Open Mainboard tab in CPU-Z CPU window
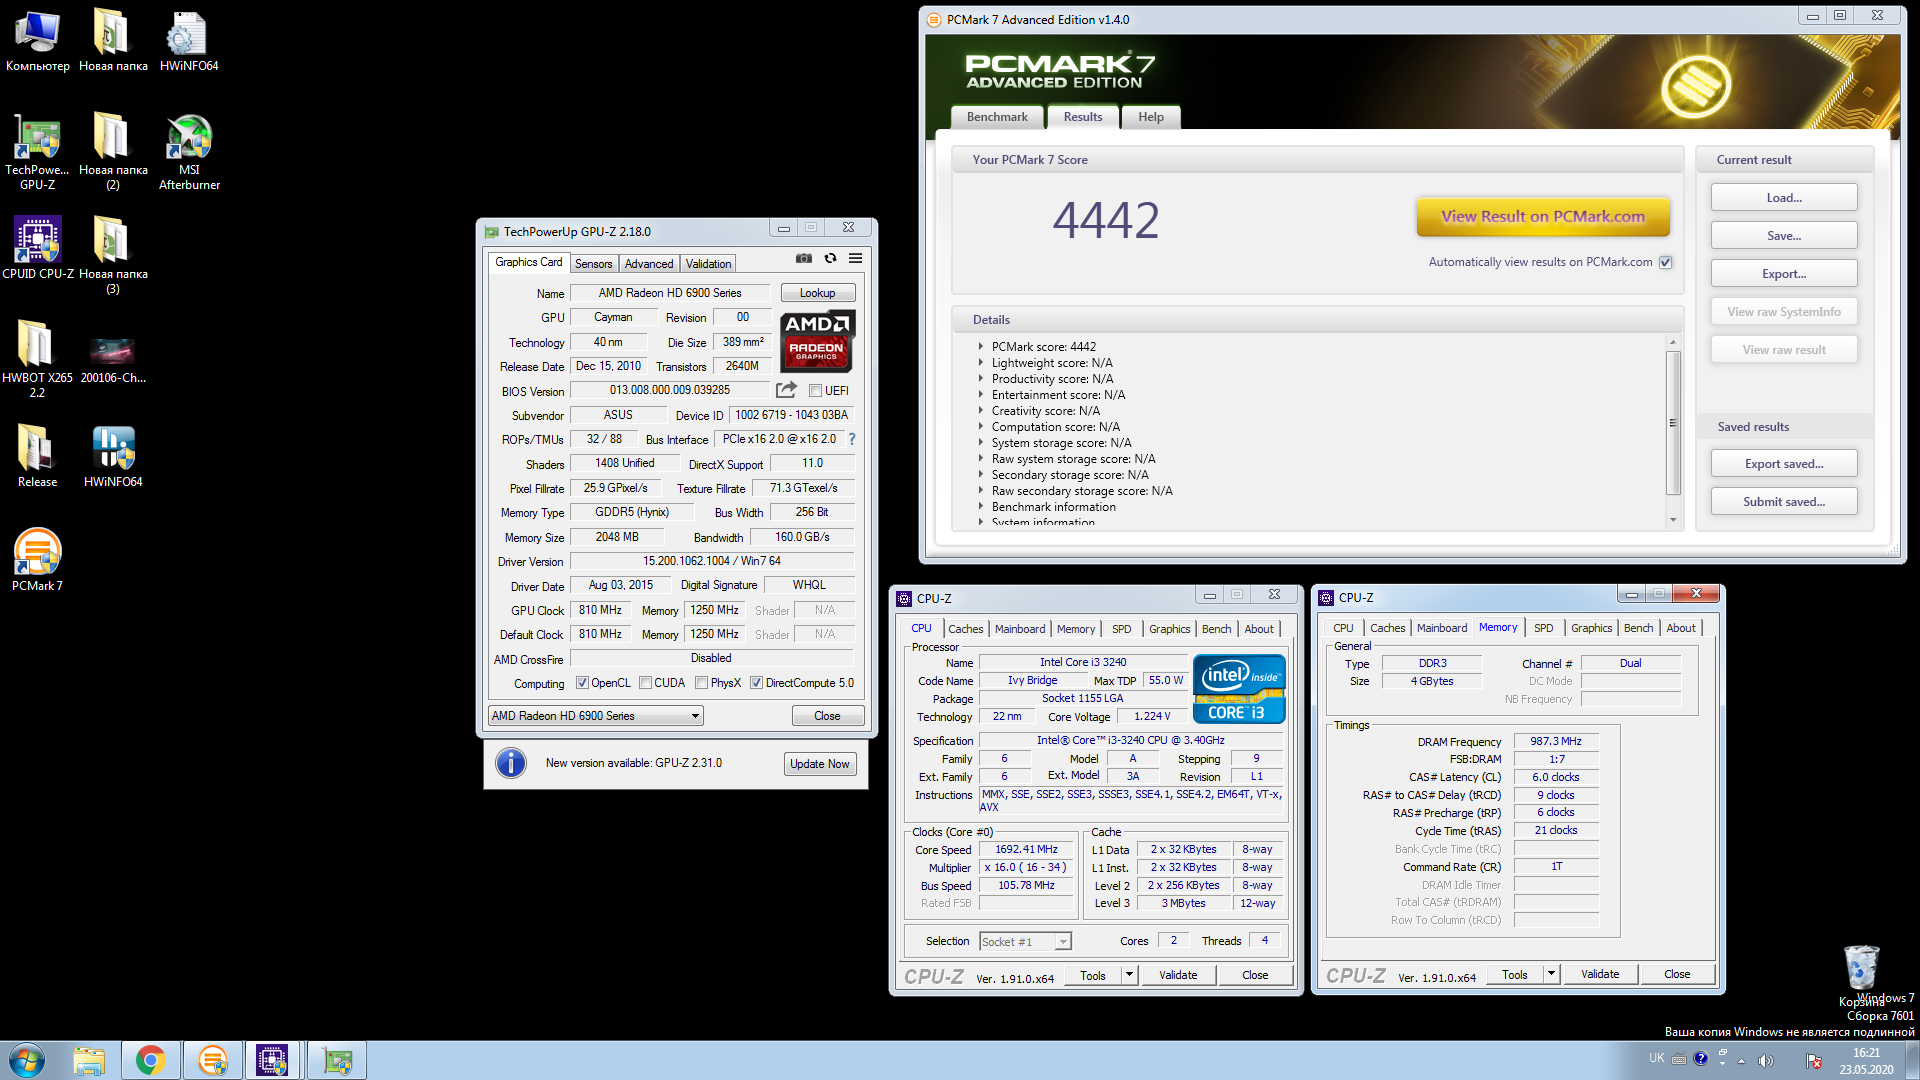 (1020, 629)
